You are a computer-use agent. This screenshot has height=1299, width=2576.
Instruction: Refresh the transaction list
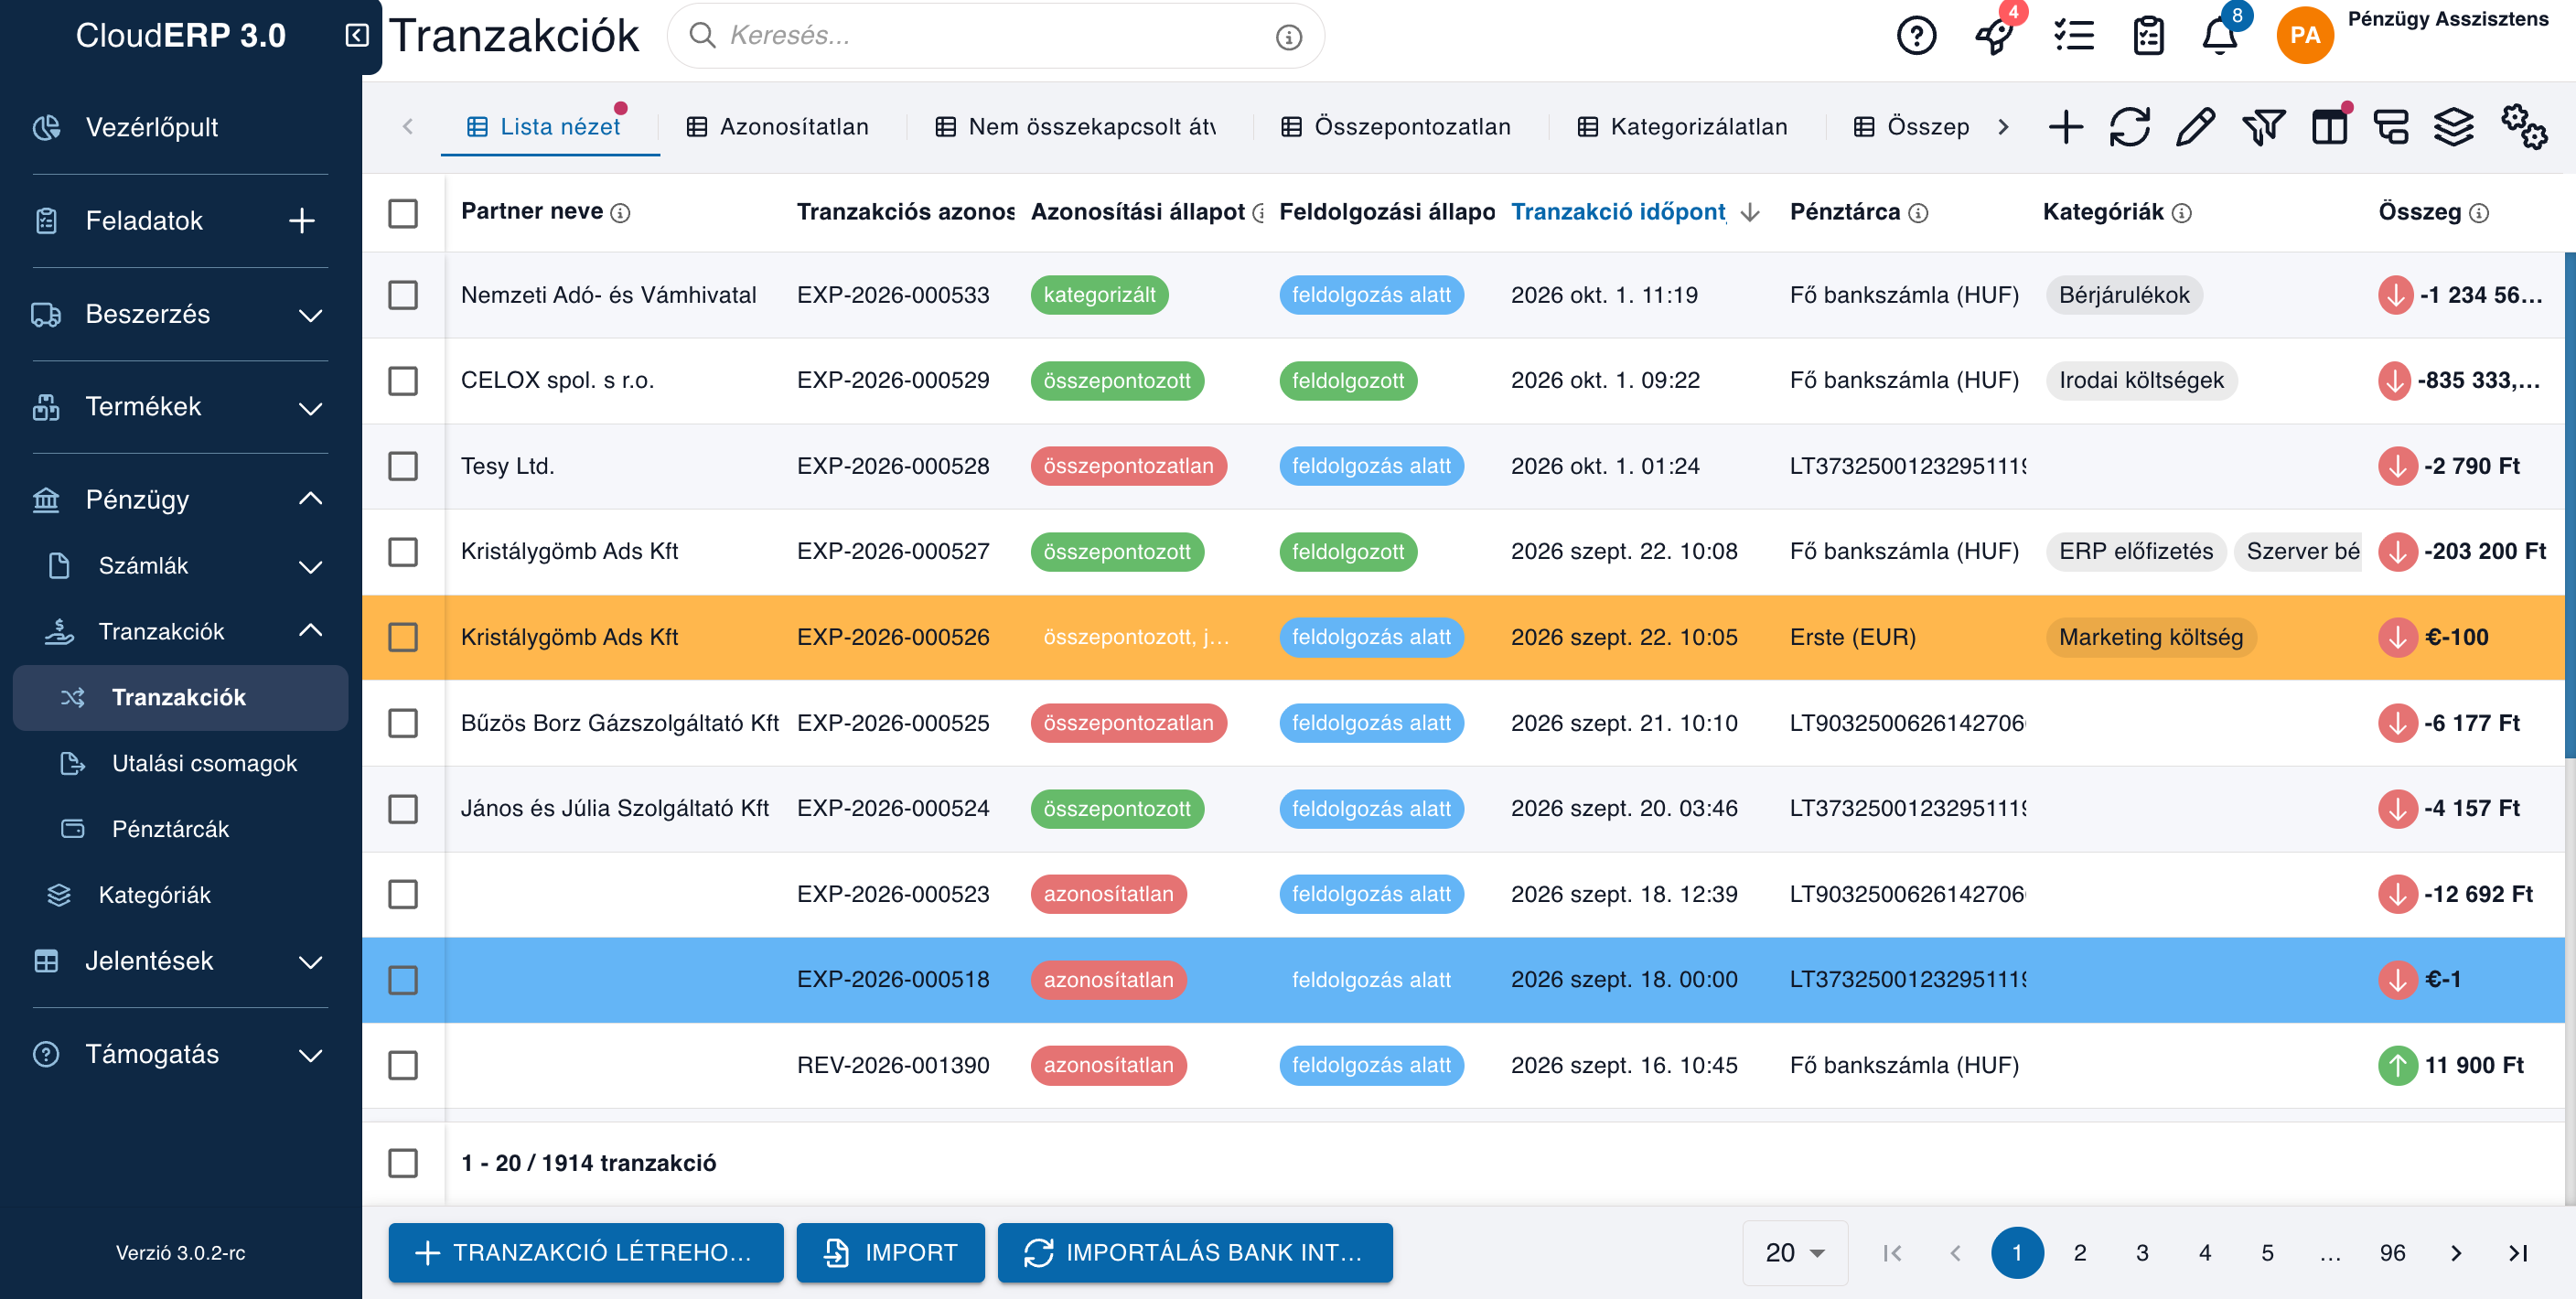2129,127
